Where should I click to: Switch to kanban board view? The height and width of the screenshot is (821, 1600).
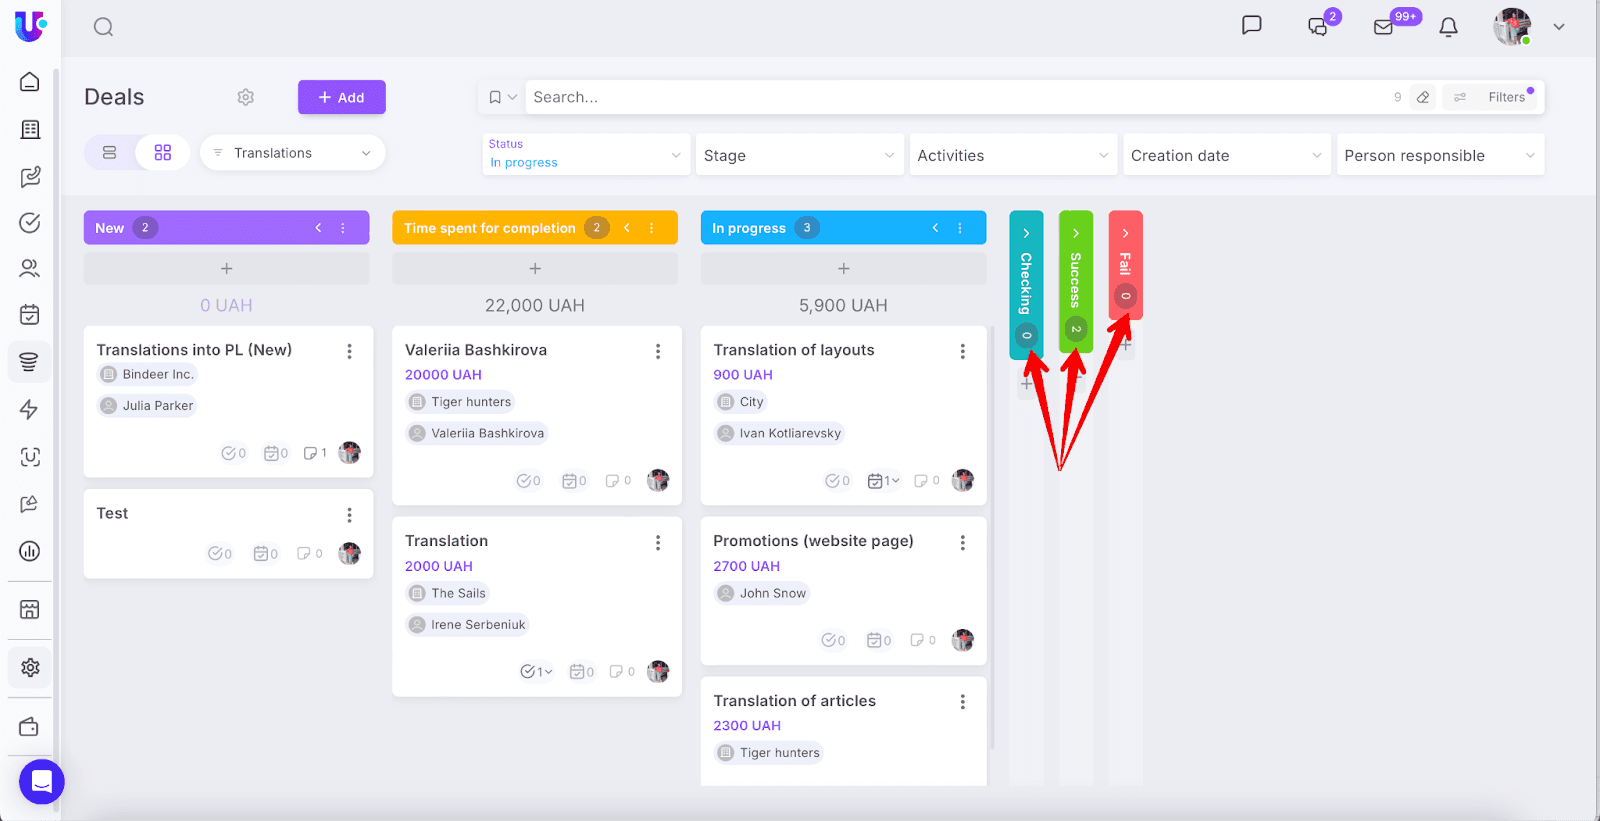click(163, 152)
